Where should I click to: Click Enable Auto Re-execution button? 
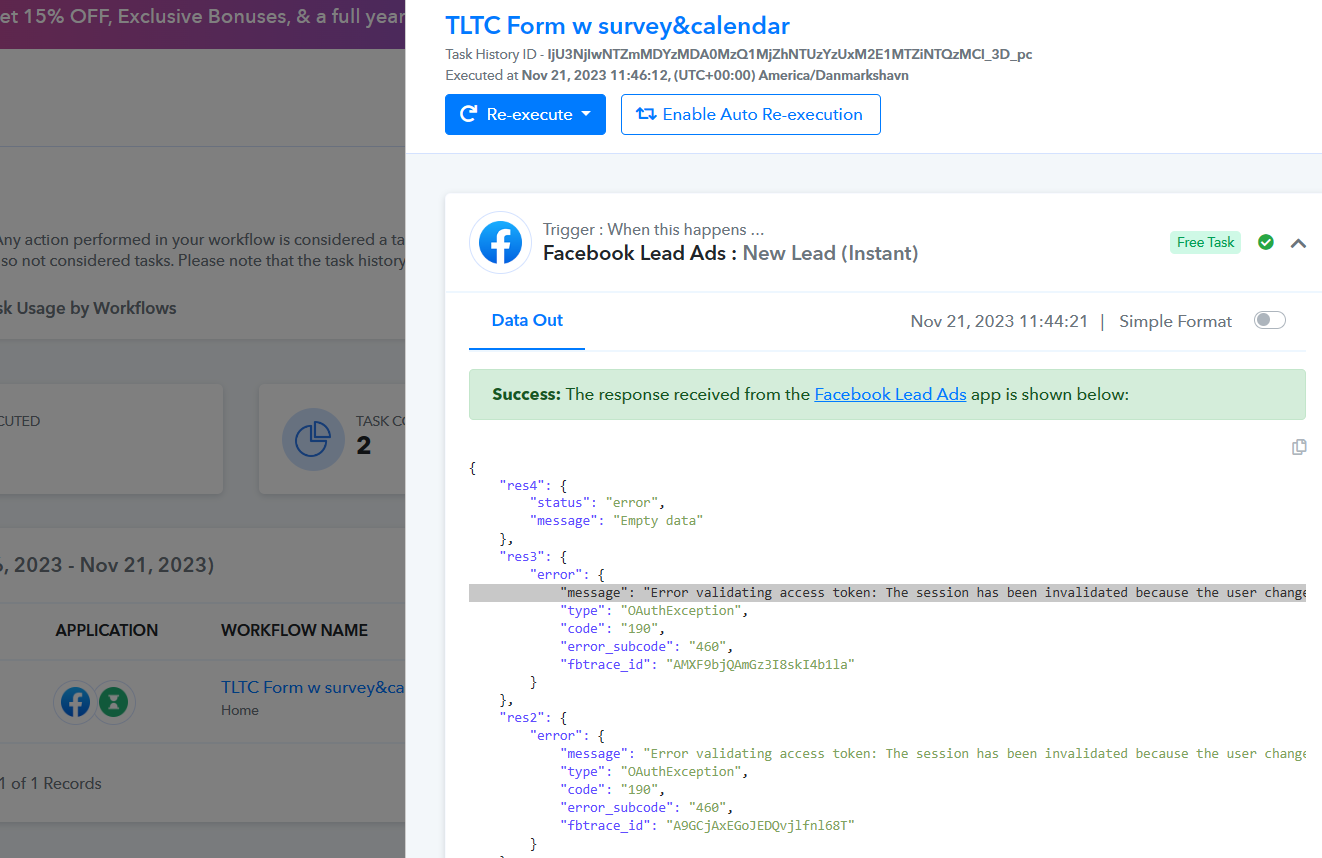coord(750,114)
